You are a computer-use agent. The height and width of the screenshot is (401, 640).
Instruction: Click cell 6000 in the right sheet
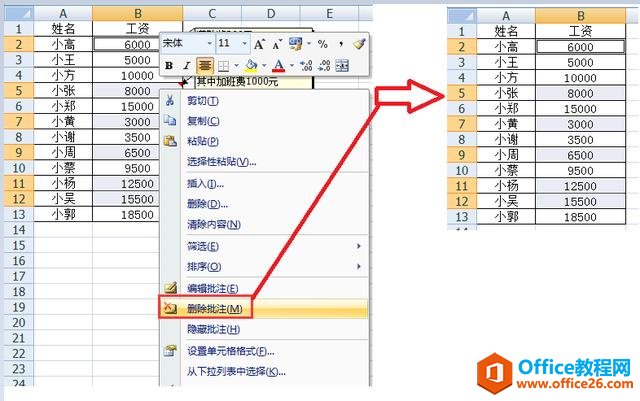pos(580,47)
